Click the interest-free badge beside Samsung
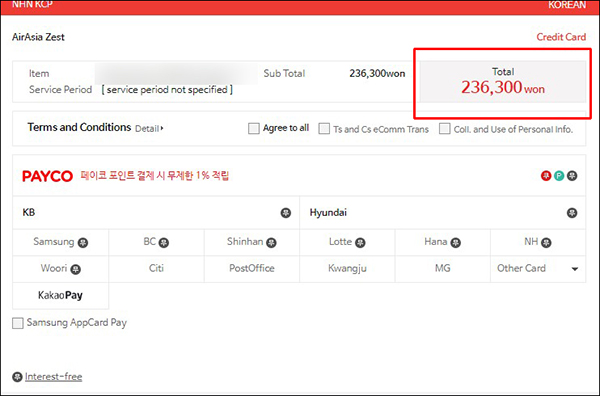 click(x=83, y=243)
